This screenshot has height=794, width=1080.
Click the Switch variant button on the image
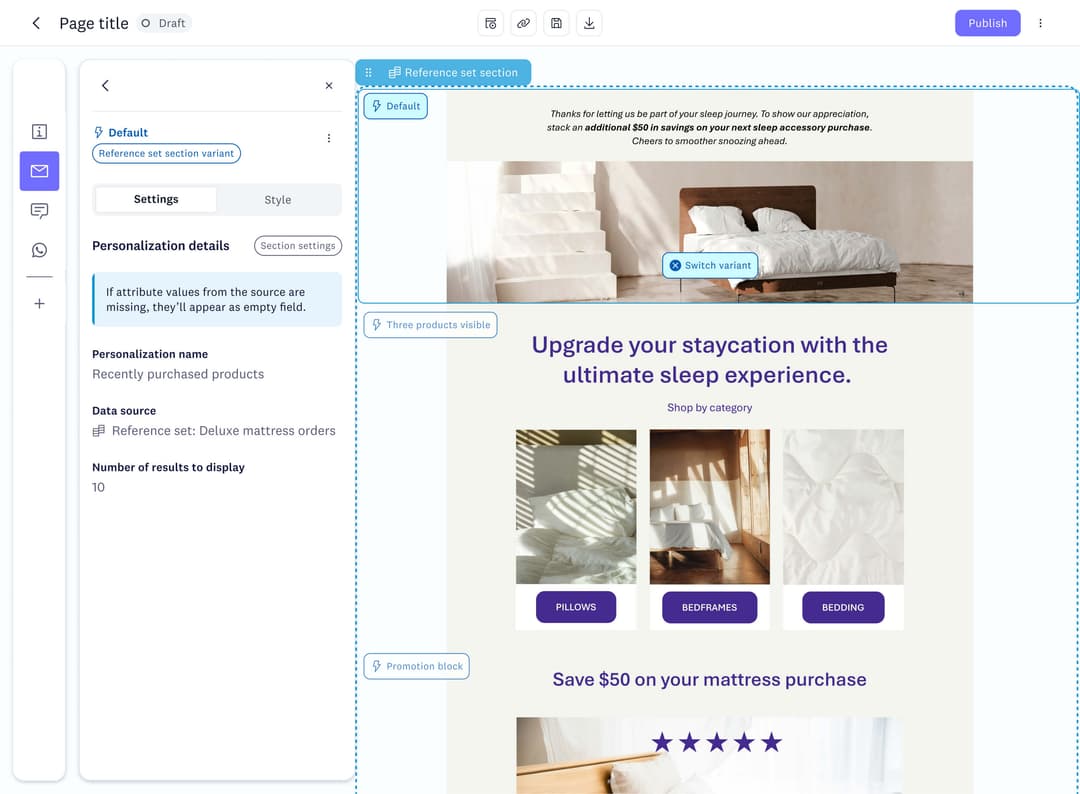(710, 265)
